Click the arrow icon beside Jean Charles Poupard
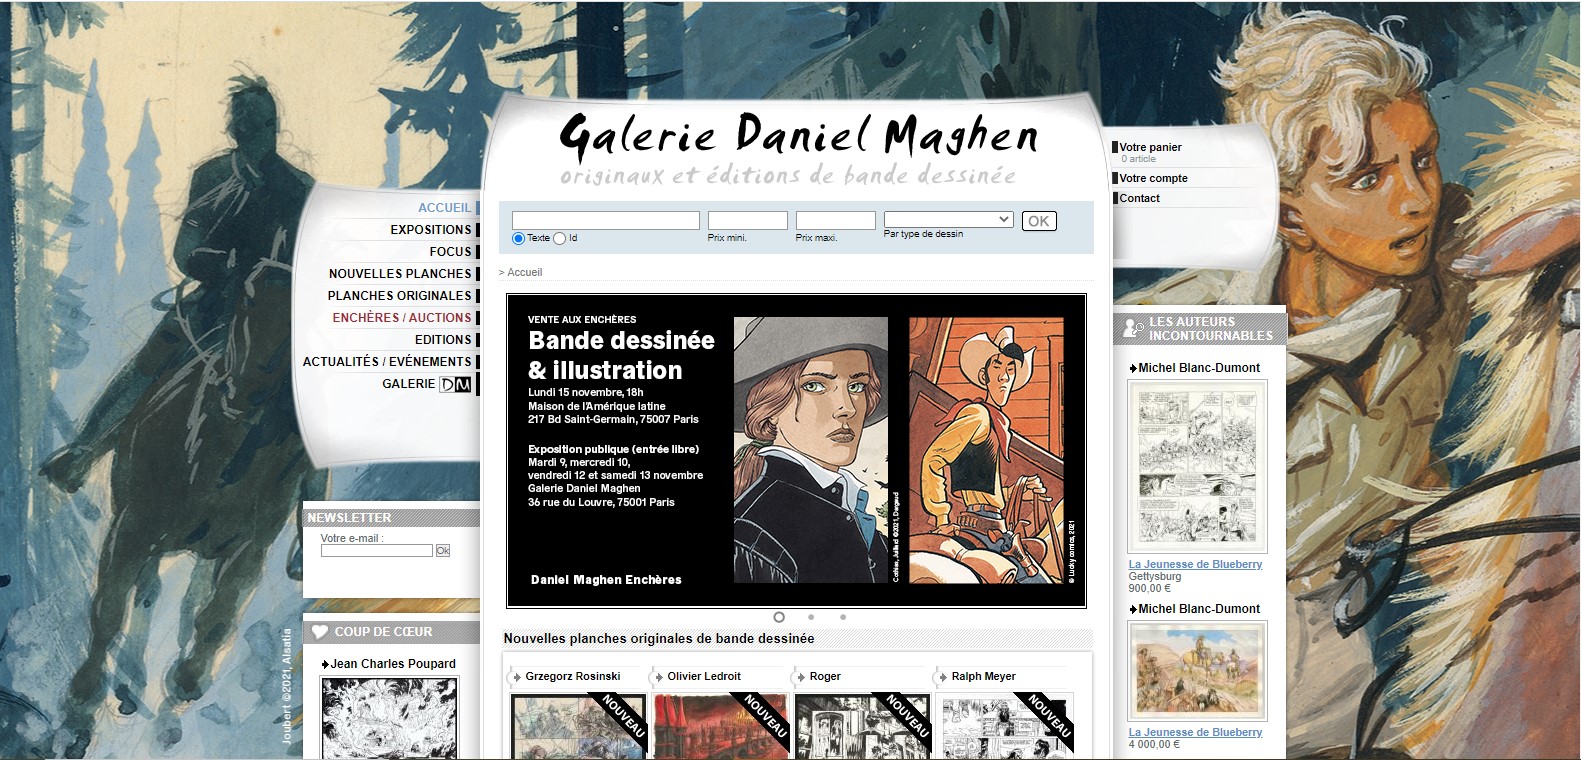Image resolution: width=1581 pixels, height=760 pixels. [x=325, y=664]
